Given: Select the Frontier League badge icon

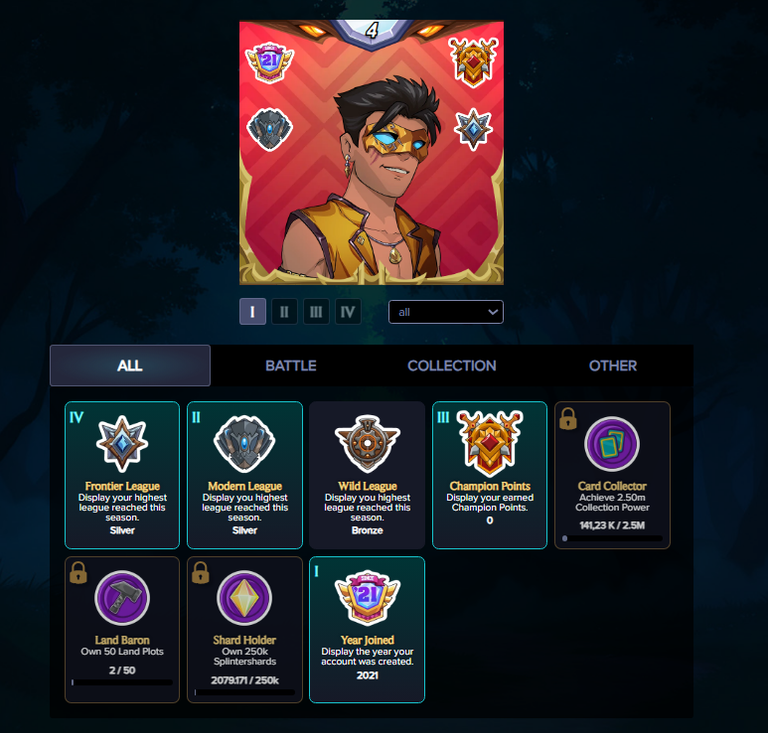Looking at the screenshot, I should [122, 444].
